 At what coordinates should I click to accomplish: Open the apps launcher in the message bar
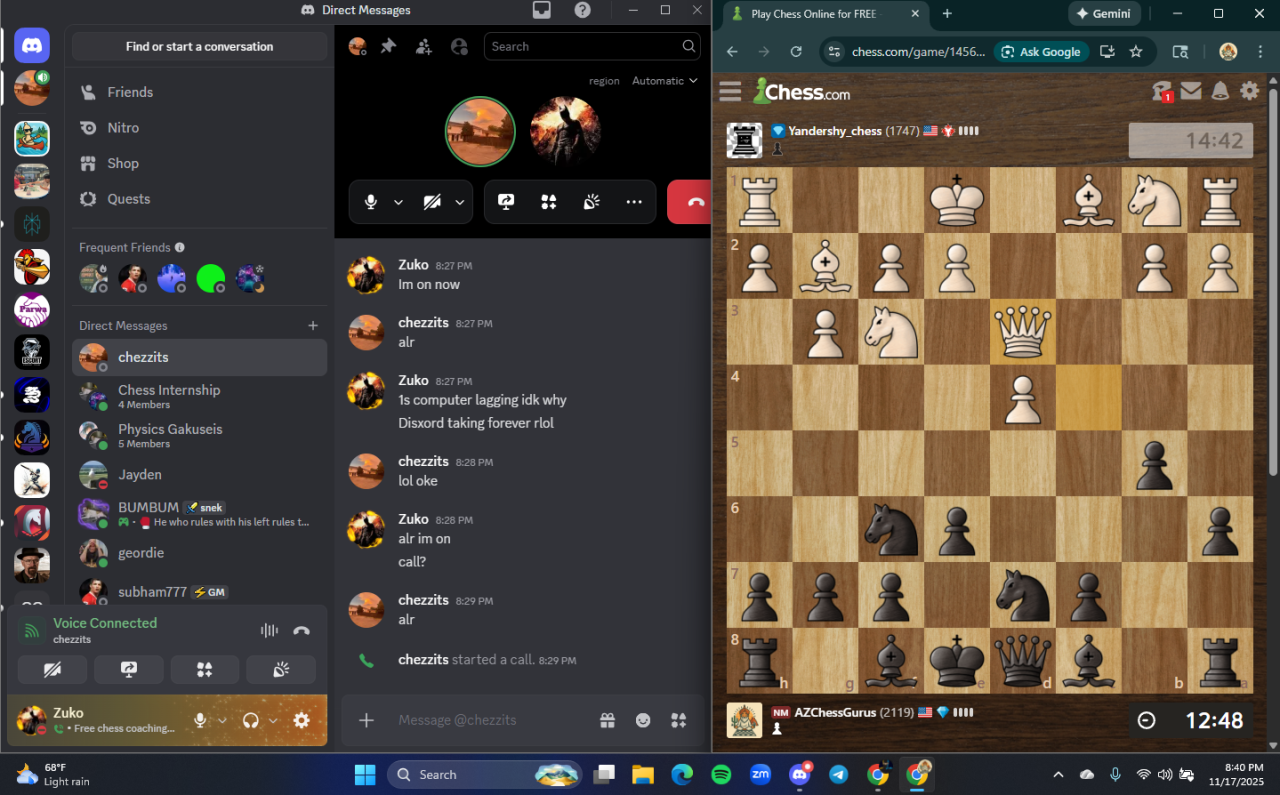click(679, 720)
